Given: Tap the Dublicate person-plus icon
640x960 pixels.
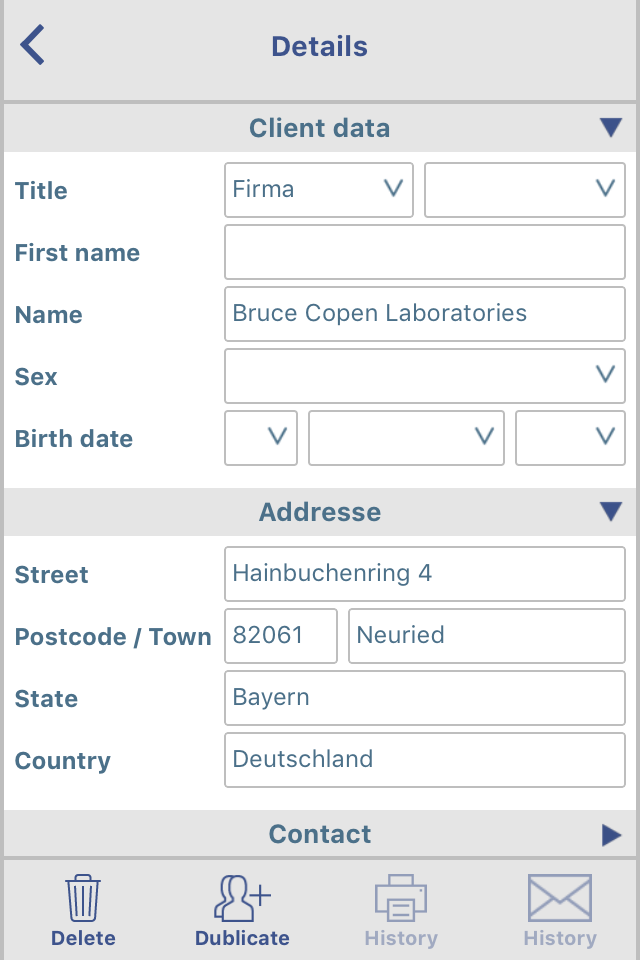Looking at the screenshot, I should coord(242,898).
